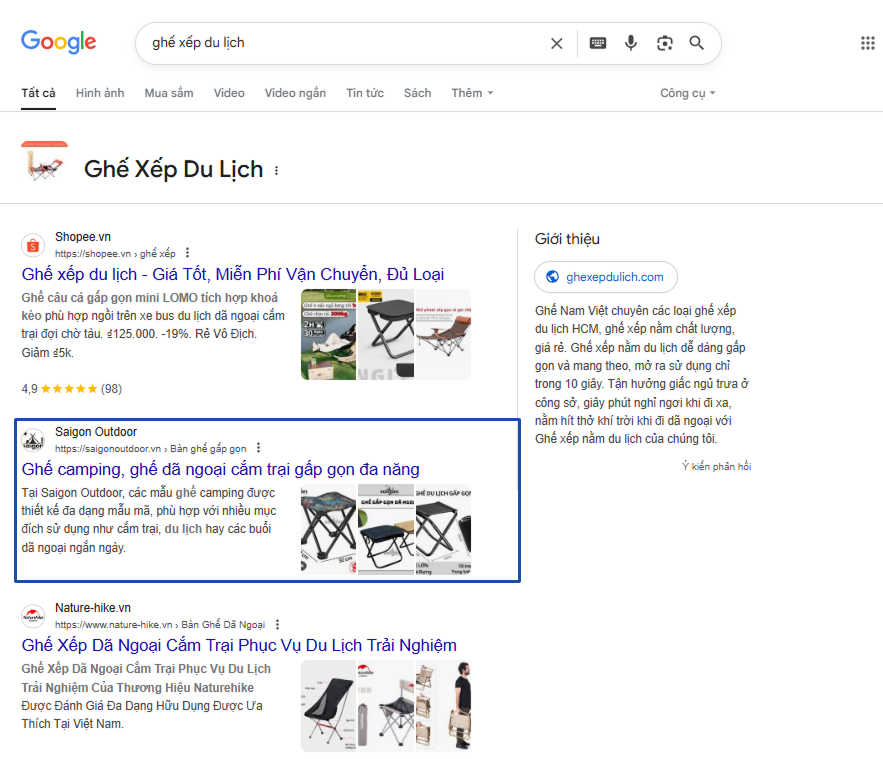The width and height of the screenshot is (883, 759).
Task: Switch to the Hình ảnh tab
Action: pos(100,93)
